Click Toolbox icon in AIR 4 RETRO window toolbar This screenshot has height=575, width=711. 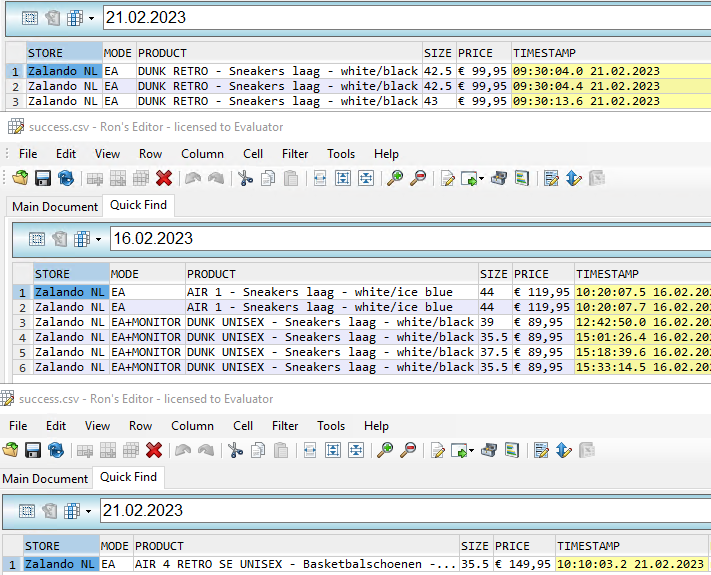tap(489, 450)
